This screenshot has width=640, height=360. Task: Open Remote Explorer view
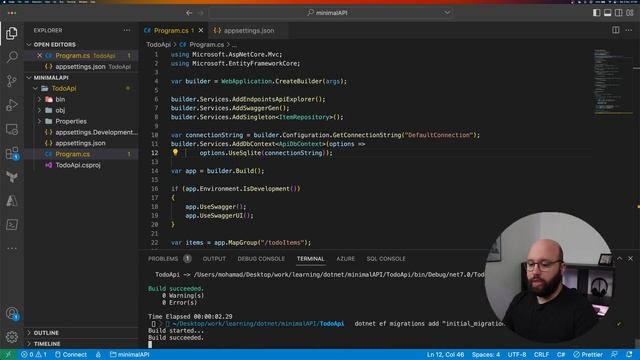(x=12, y=129)
